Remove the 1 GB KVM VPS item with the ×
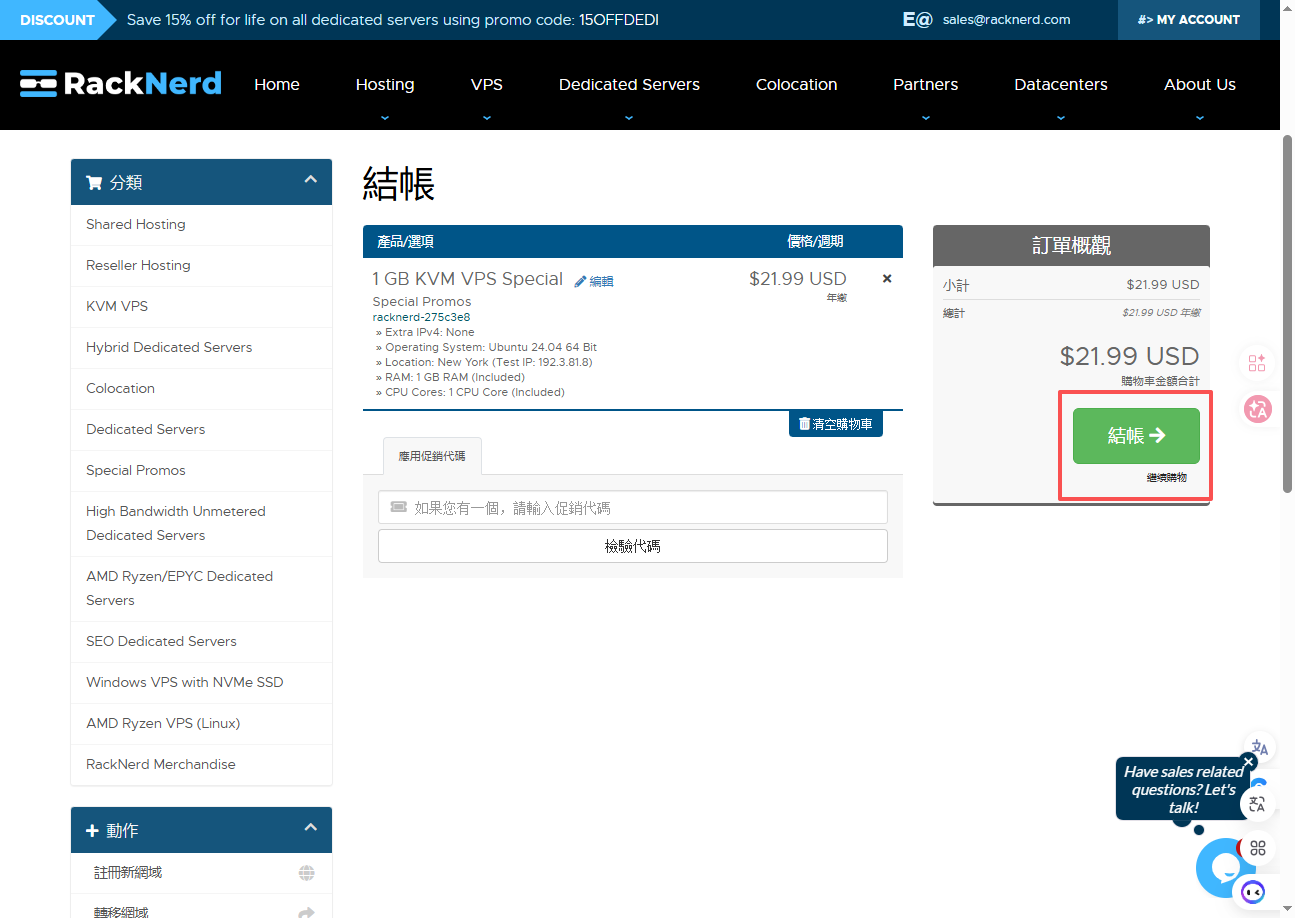The width and height of the screenshot is (1295, 918). [887, 279]
